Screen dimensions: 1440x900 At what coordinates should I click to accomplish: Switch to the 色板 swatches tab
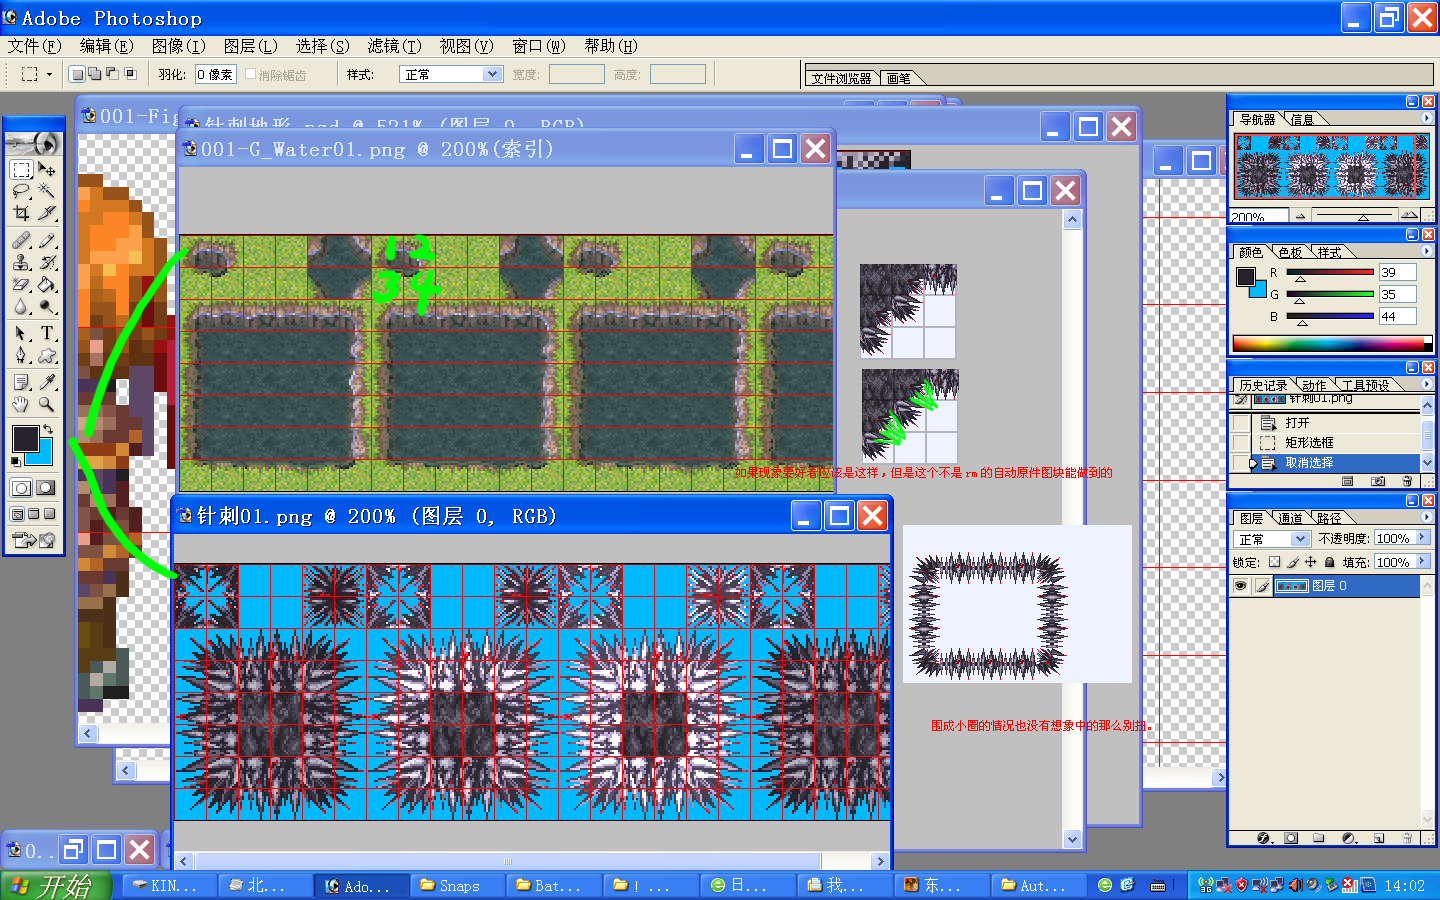coord(1290,252)
